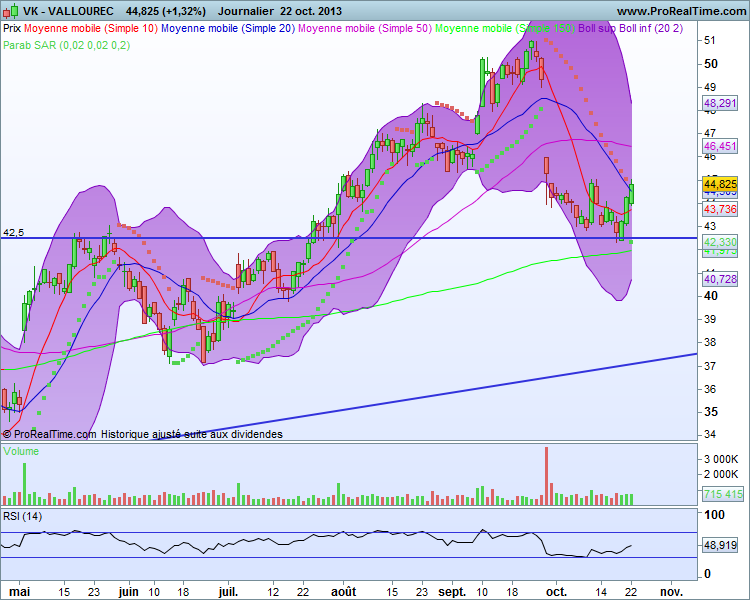
Task: Click the RSI (14) panel label
Action: pyautogui.click(x=22, y=516)
